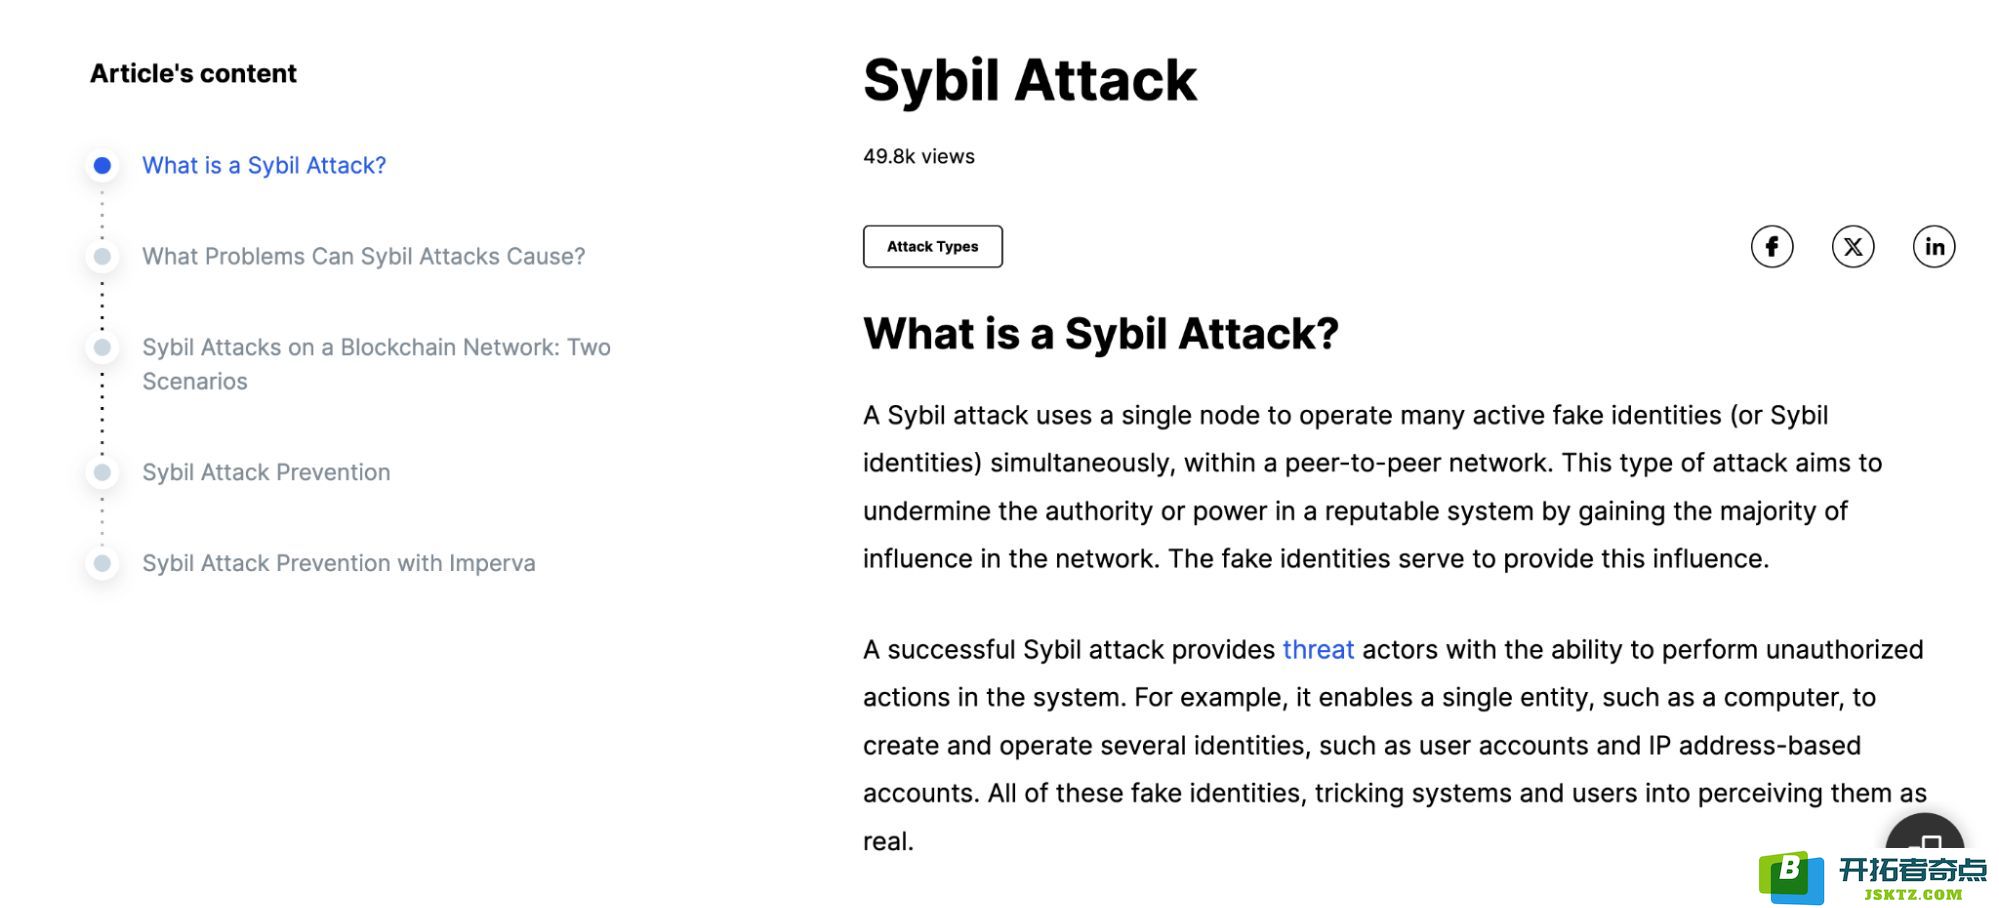Select the bullet beside Prevention with Imperva
1999x908 pixels.
[x=102, y=563]
